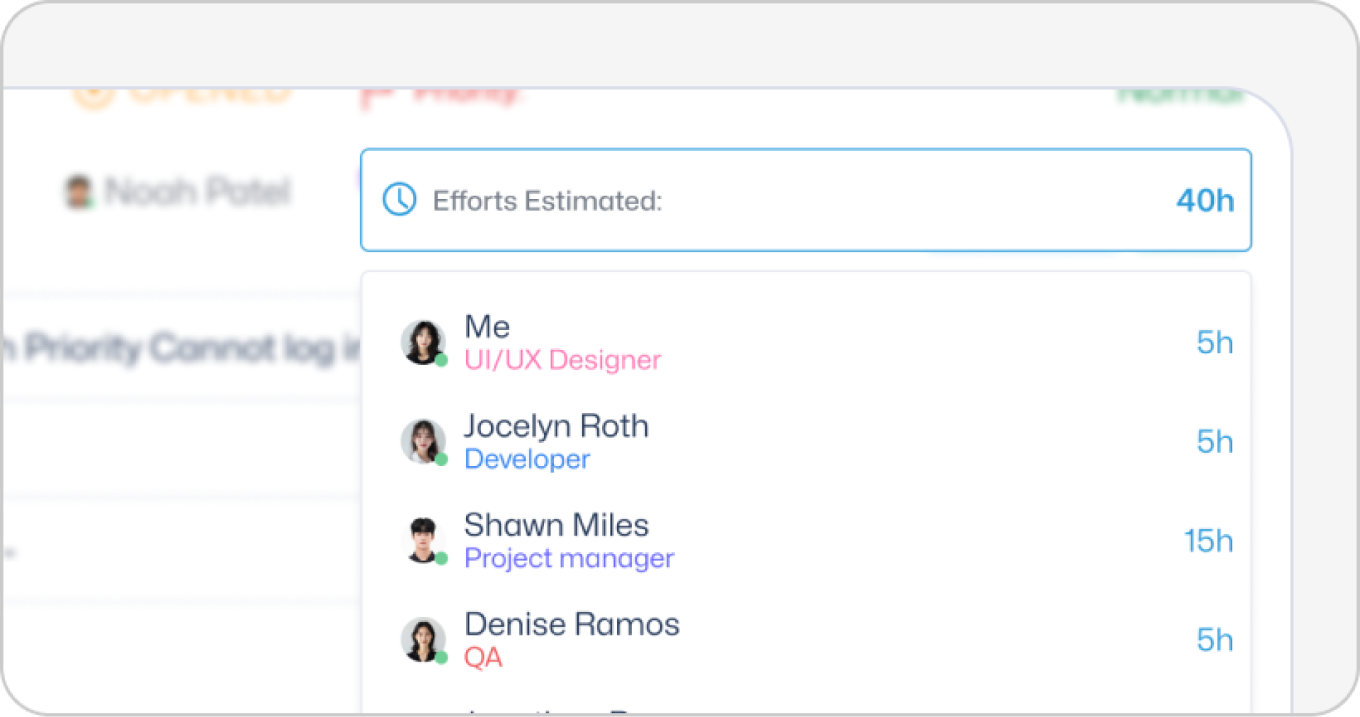
Task: Click the 5h value for Me
Action: [x=1215, y=343]
